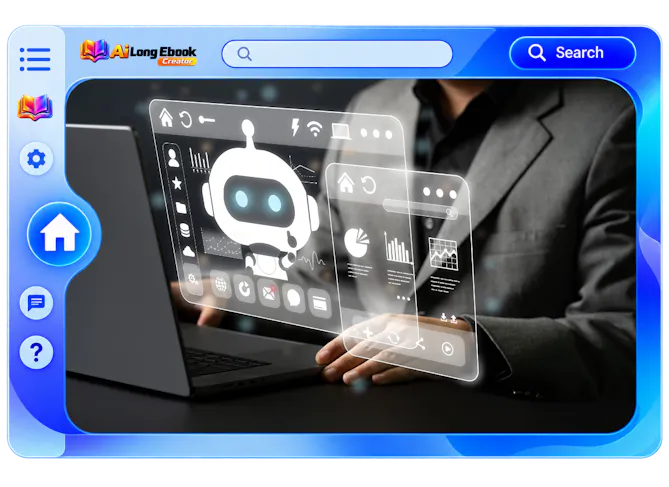Open settings via the gear icon
The width and height of the screenshot is (669, 487).
coord(36,159)
